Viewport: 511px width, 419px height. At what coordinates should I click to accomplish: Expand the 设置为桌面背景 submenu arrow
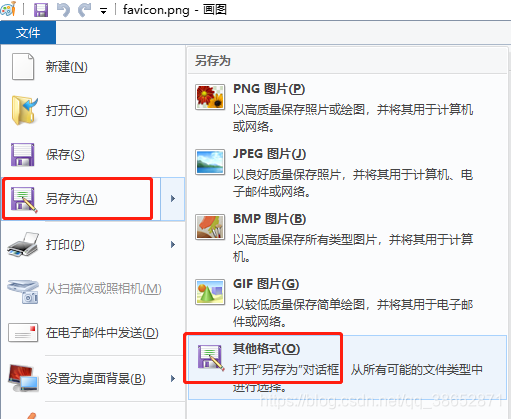pos(173,379)
